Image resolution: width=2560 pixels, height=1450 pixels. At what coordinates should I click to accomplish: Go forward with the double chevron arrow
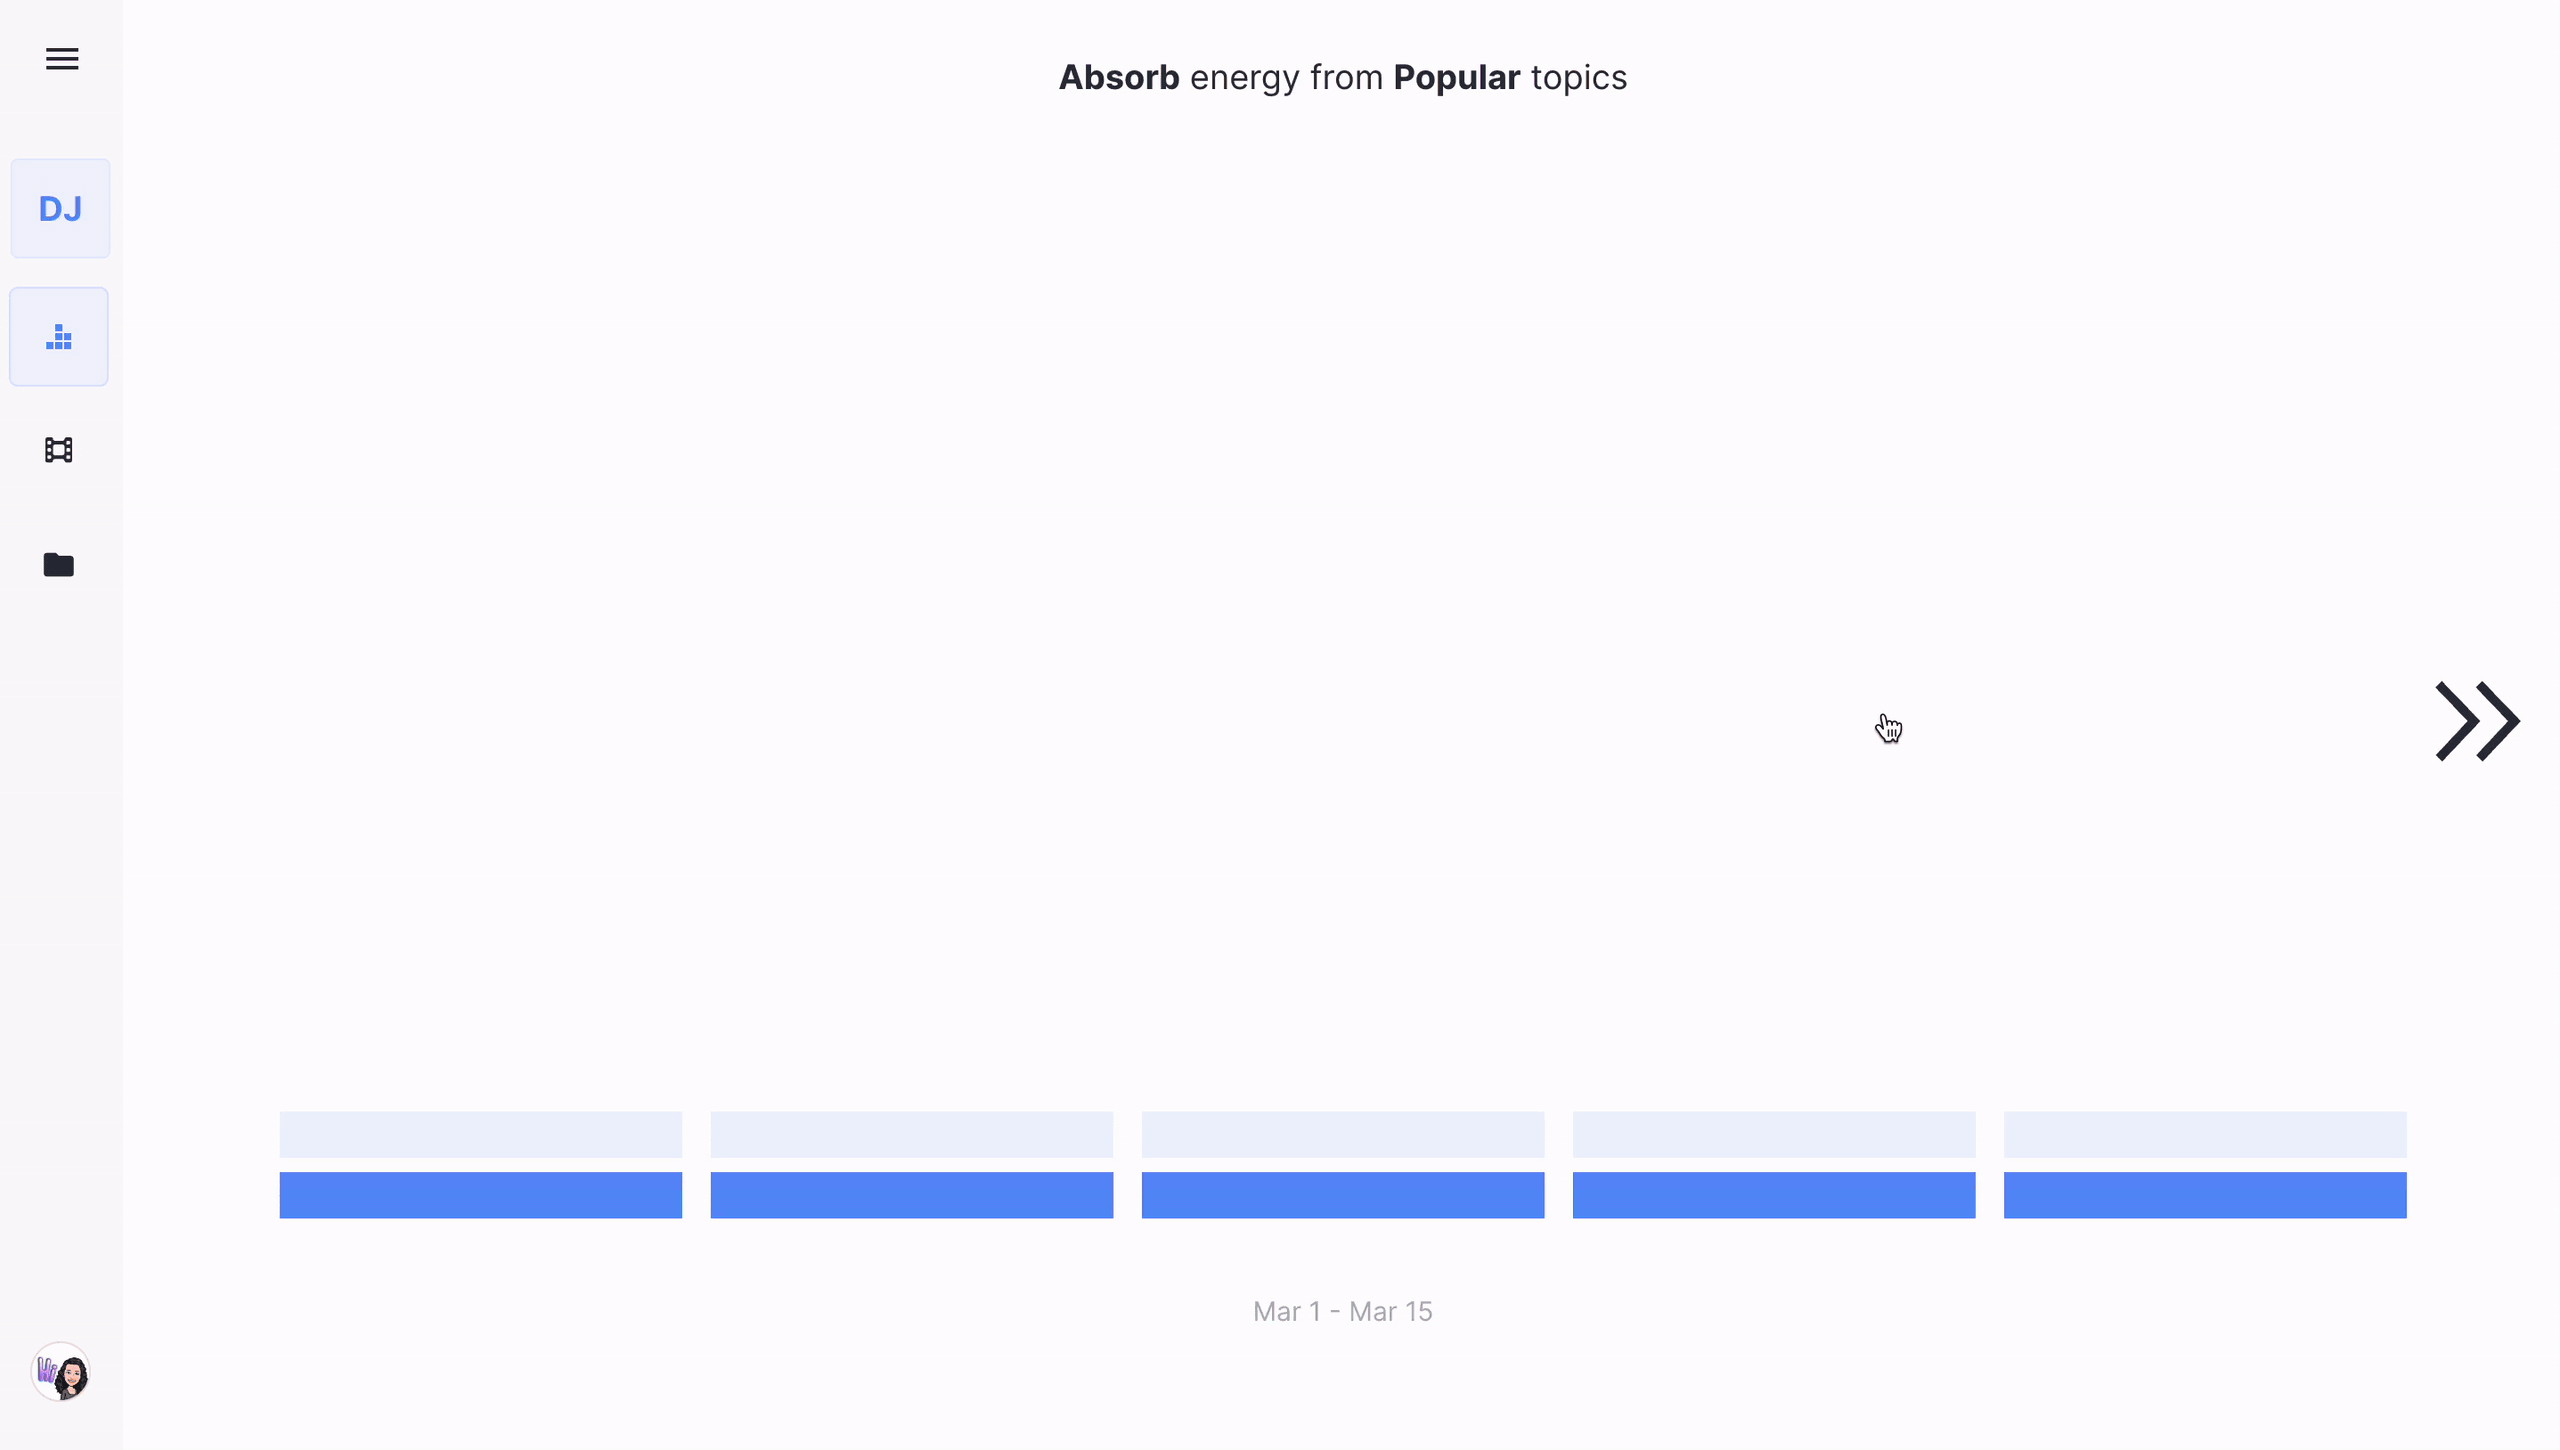(x=2476, y=721)
